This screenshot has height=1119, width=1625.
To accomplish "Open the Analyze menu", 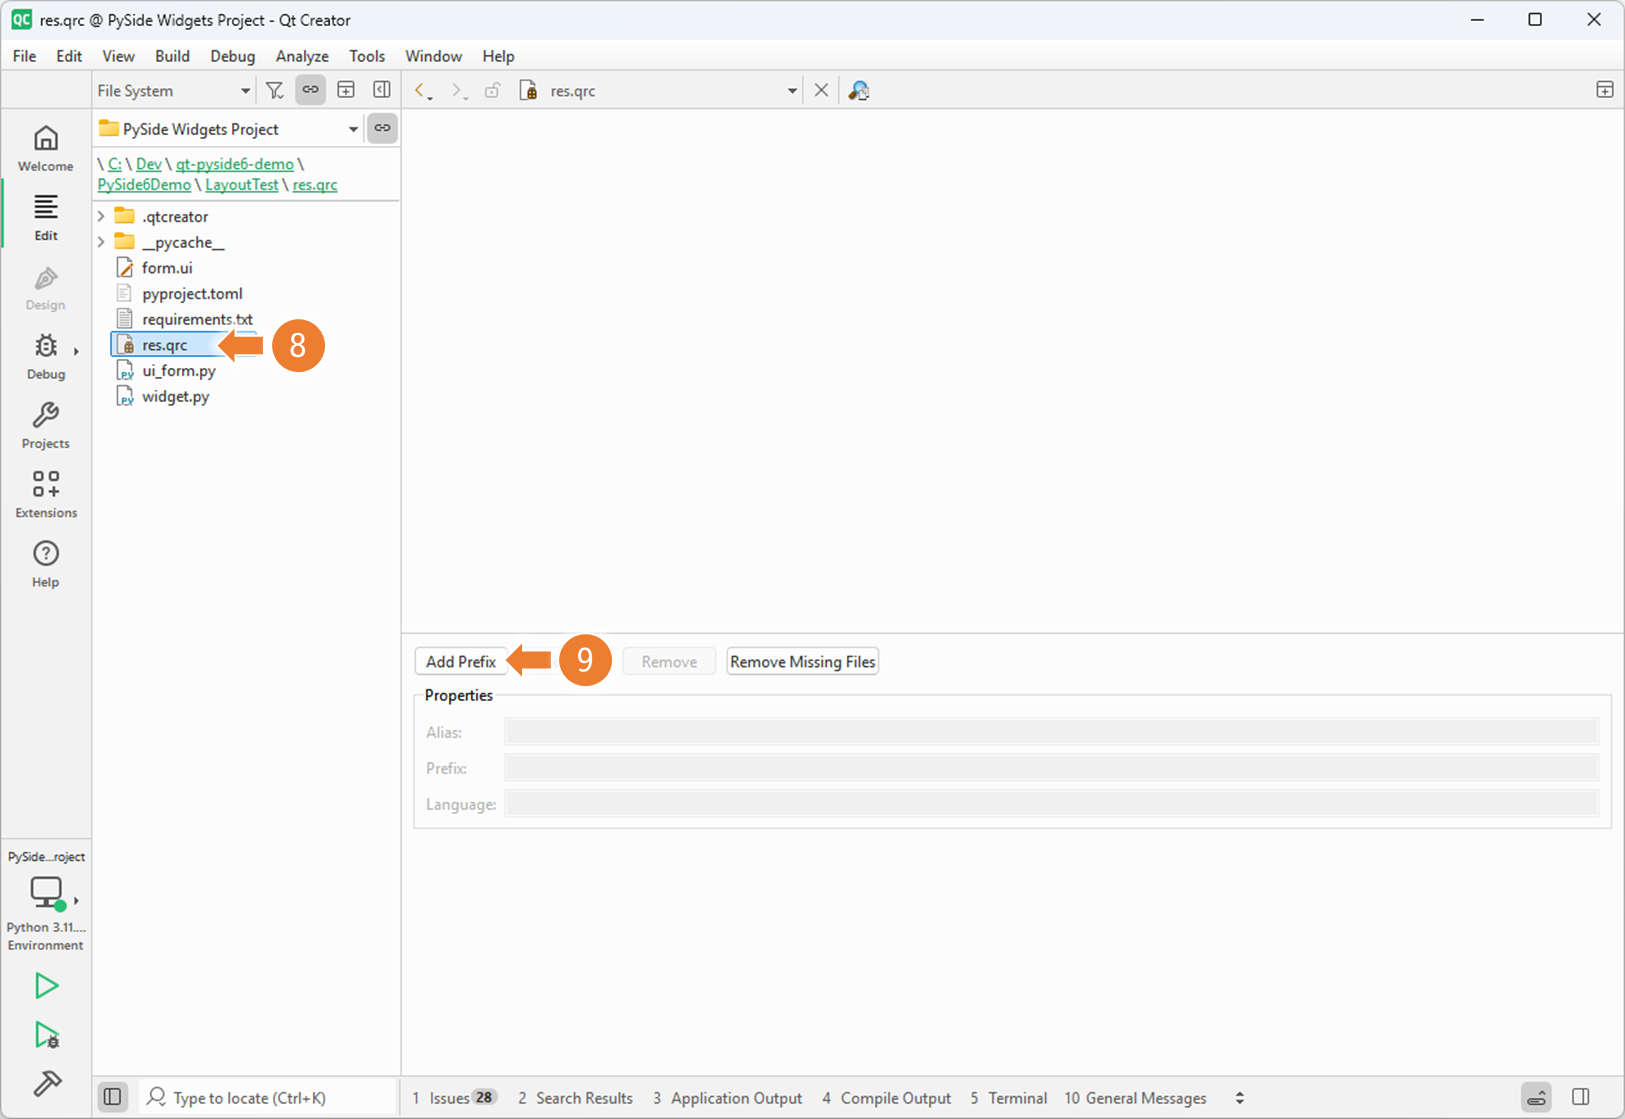I will click(302, 56).
